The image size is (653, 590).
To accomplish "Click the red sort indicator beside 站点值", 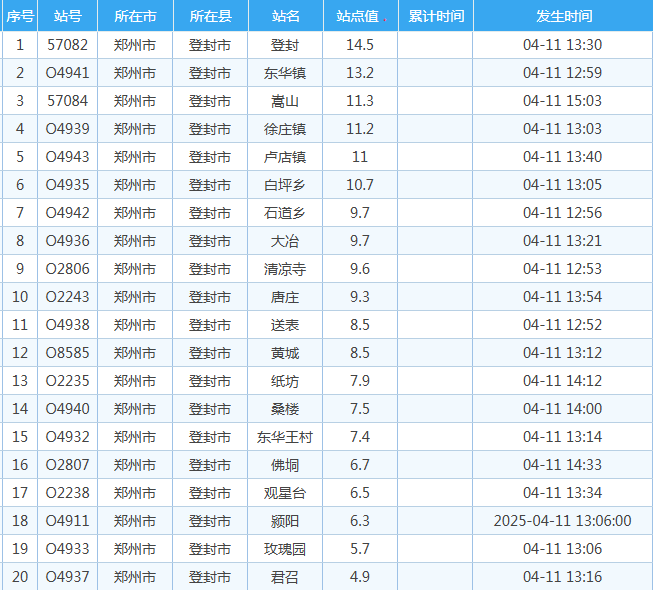I will [x=385, y=19].
